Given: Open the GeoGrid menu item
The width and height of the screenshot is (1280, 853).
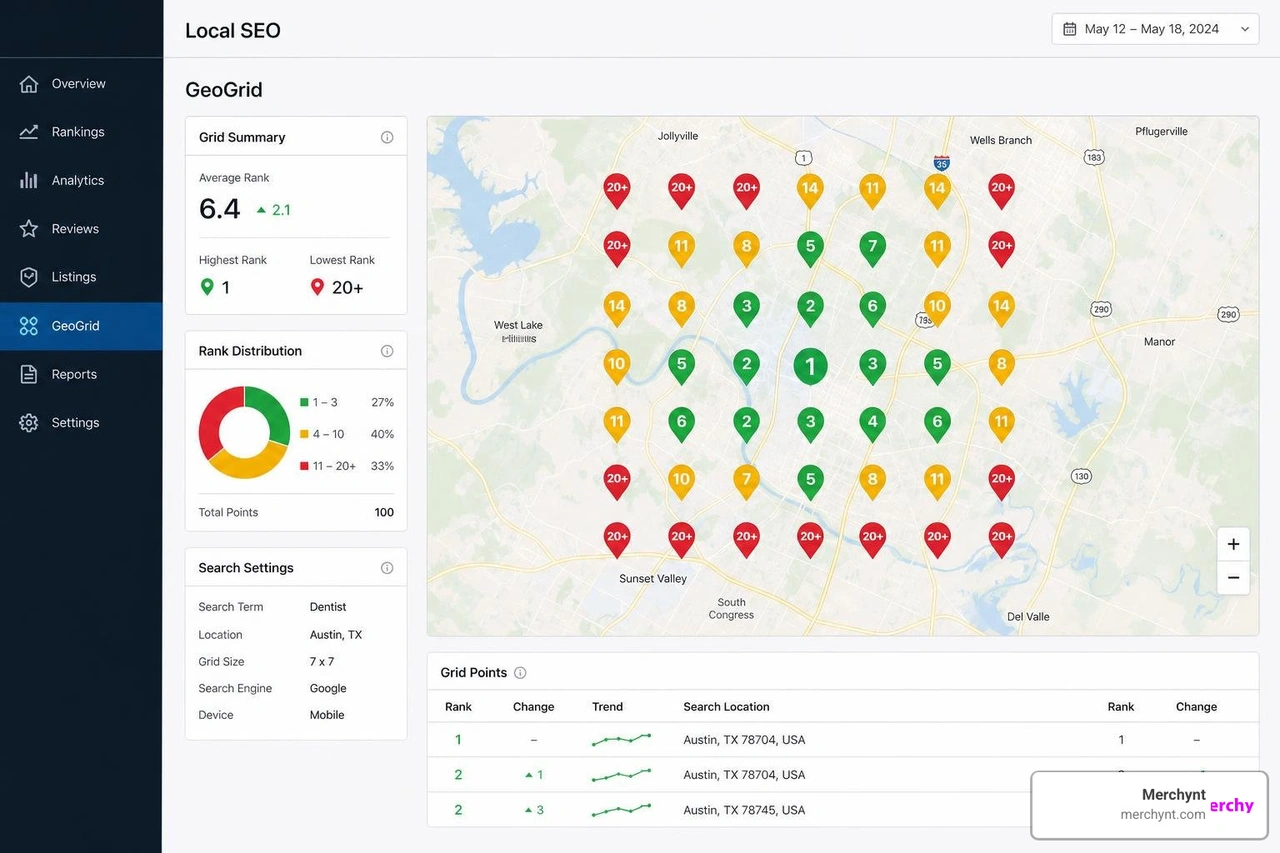Looking at the screenshot, I should tap(81, 326).
